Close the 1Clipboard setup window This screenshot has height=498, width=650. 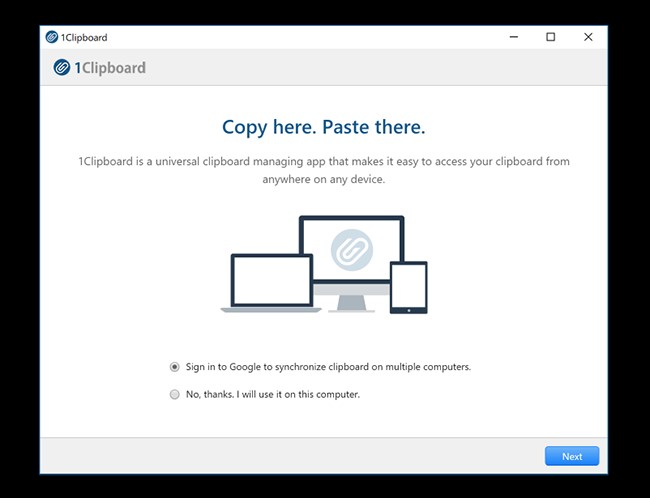588,37
